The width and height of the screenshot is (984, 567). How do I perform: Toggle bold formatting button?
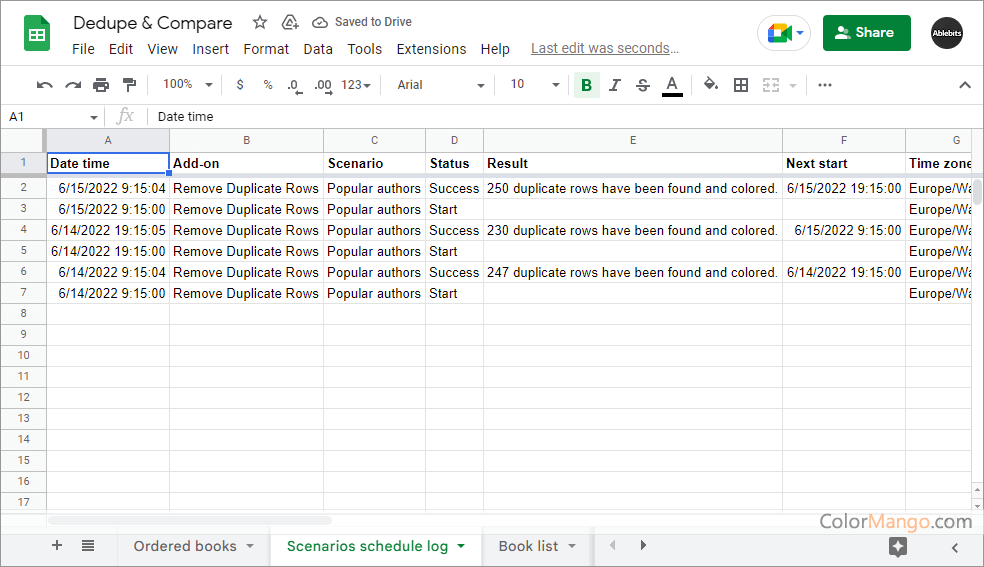click(586, 85)
